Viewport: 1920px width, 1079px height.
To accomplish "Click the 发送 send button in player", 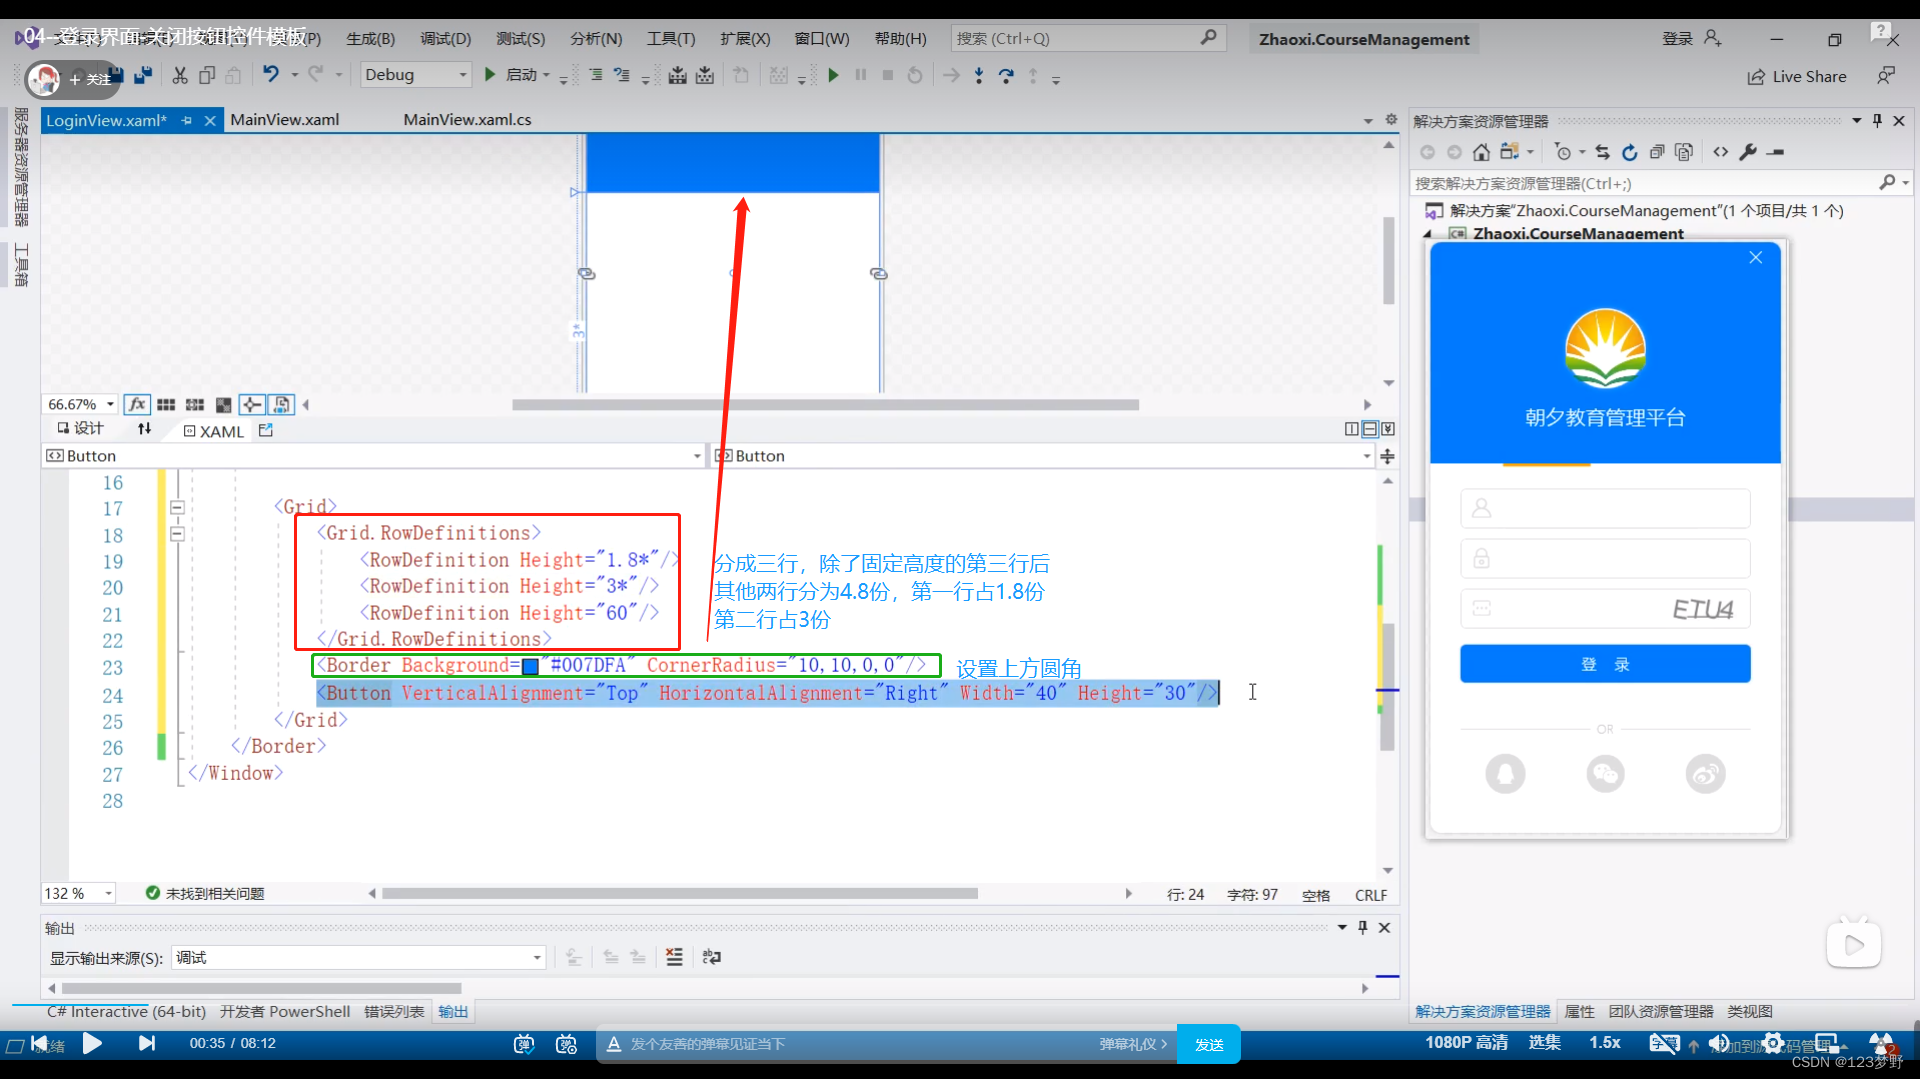I will pyautogui.click(x=1209, y=1044).
